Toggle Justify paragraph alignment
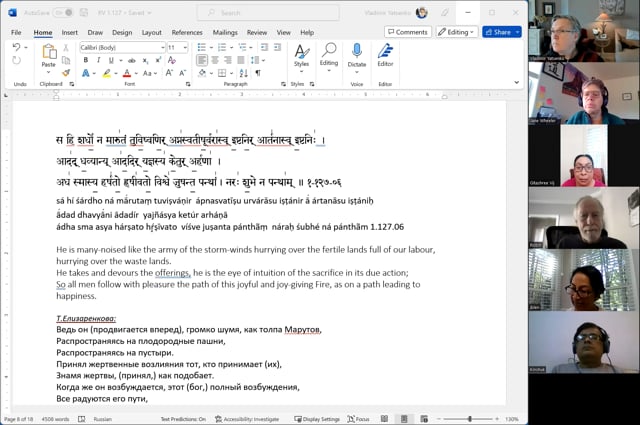The width and height of the screenshot is (640, 425). (x=241, y=60)
